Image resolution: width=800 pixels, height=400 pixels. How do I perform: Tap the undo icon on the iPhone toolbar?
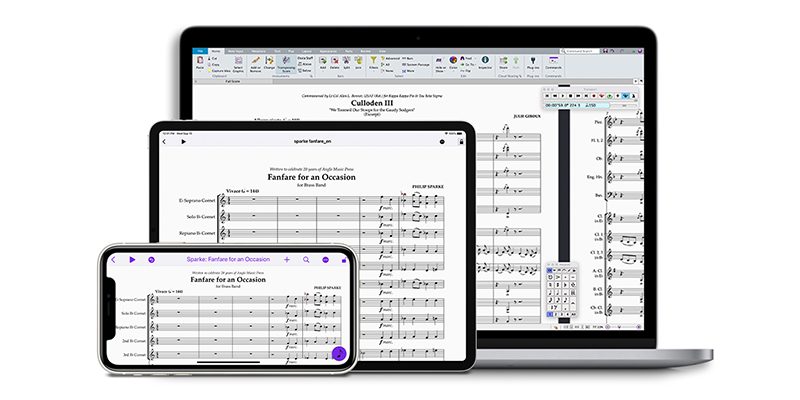152,260
